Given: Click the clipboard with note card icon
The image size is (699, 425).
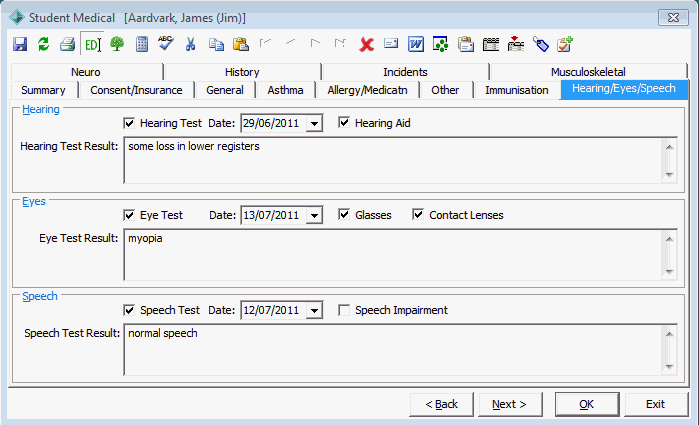Looking at the screenshot, I should coord(465,44).
